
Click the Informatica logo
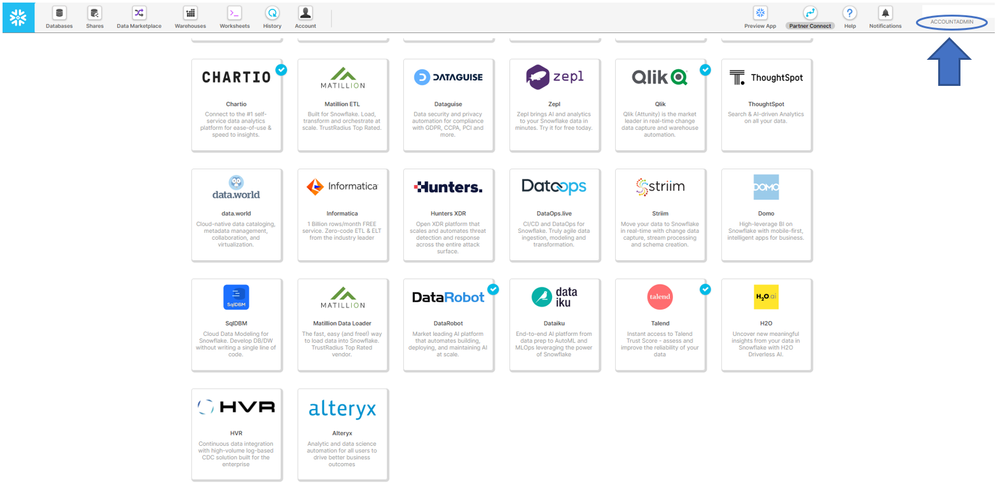(x=342, y=186)
